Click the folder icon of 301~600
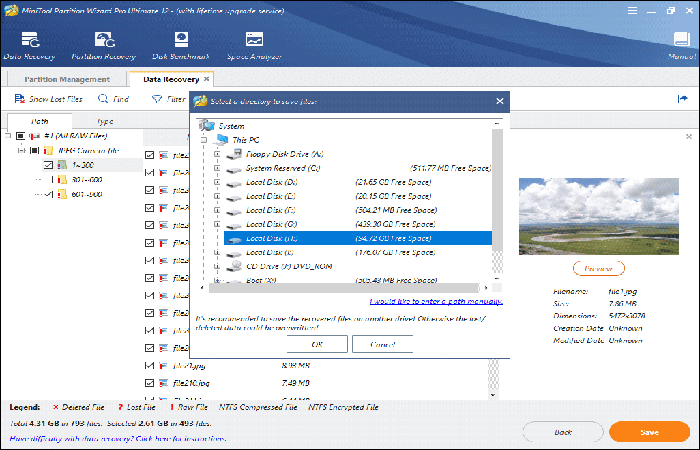 pos(62,179)
